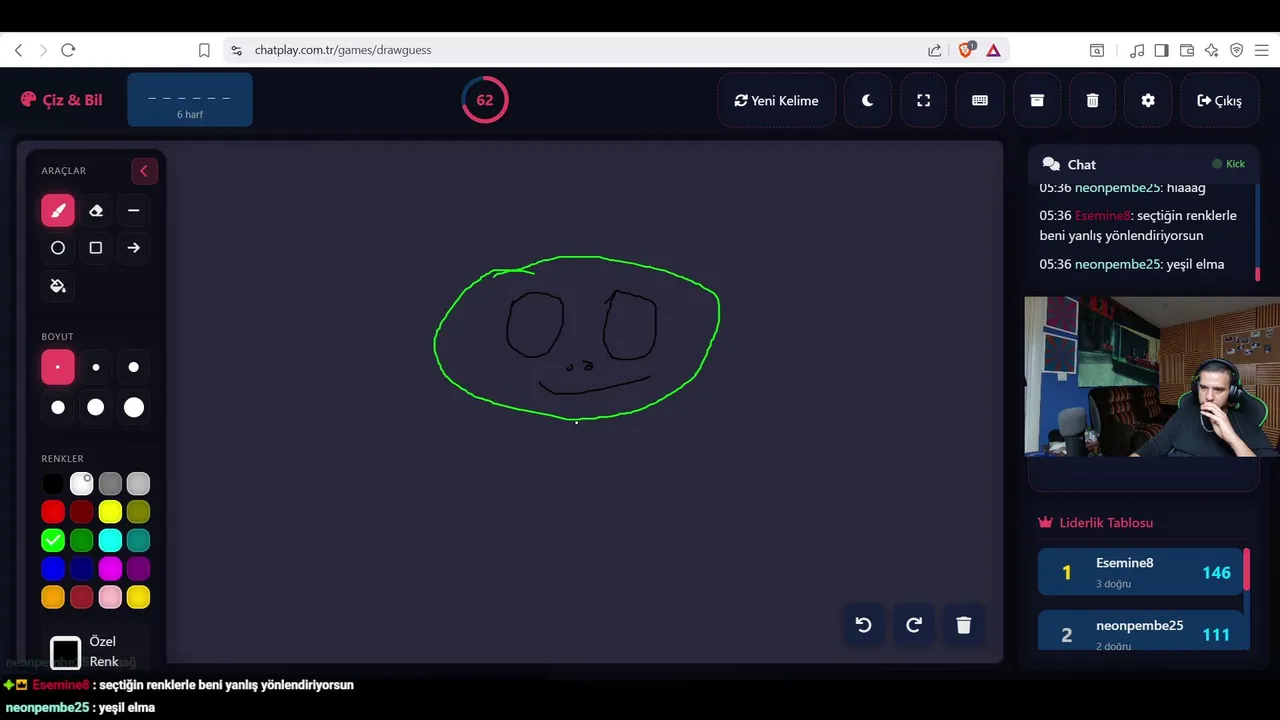Choose the second brush size dot
The image size is (1280, 720).
(96, 367)
